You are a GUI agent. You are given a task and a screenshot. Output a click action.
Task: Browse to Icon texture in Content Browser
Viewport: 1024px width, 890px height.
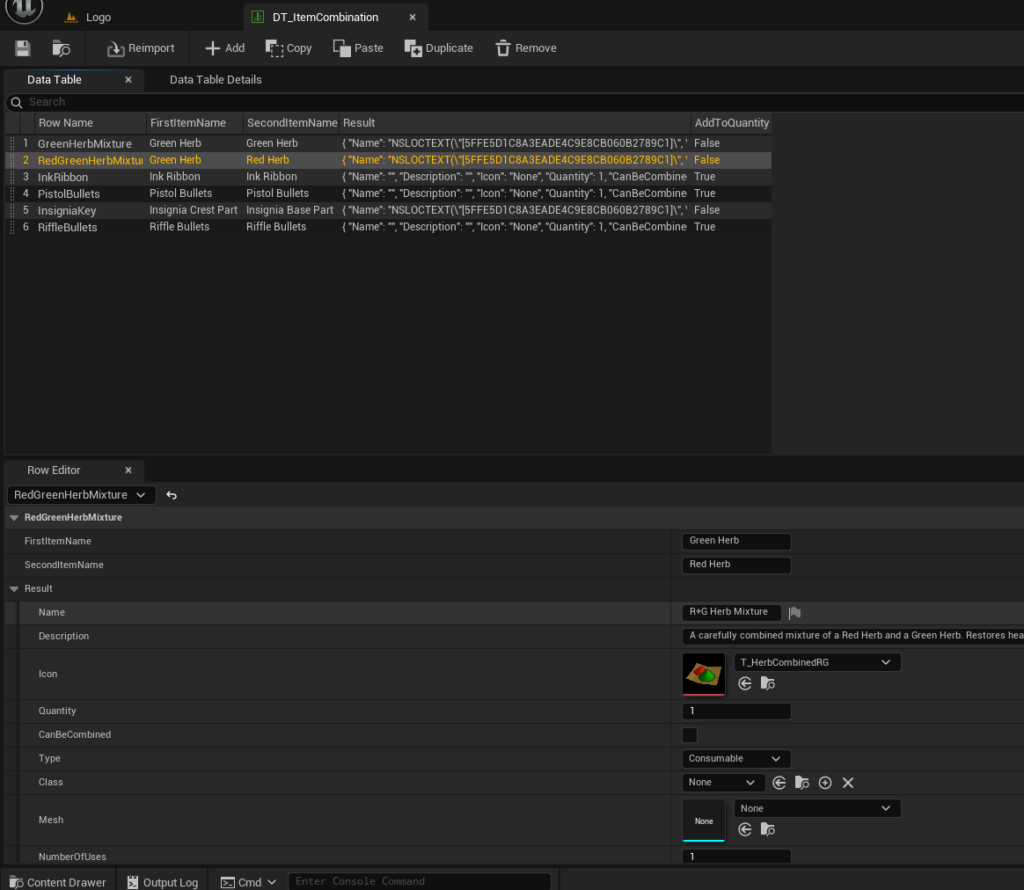[767, 684]
